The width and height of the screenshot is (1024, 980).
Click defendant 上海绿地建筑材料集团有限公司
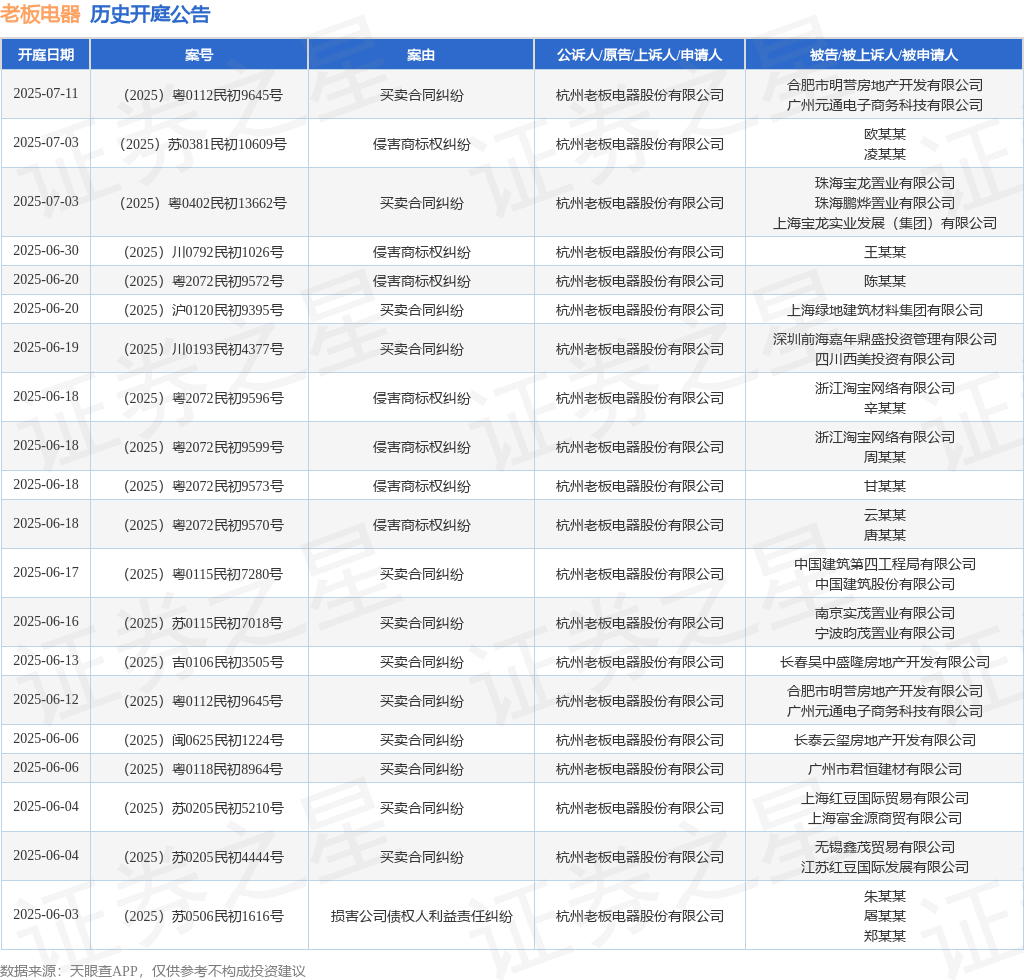tap(884, 310)
